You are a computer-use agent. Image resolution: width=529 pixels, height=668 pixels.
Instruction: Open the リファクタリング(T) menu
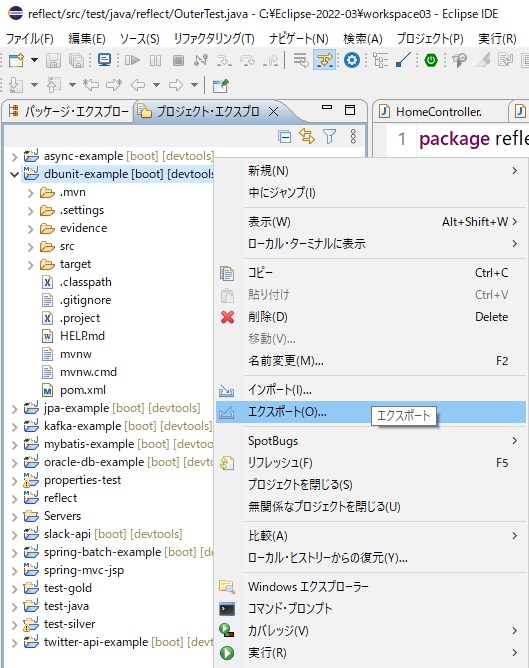point(214,39)
